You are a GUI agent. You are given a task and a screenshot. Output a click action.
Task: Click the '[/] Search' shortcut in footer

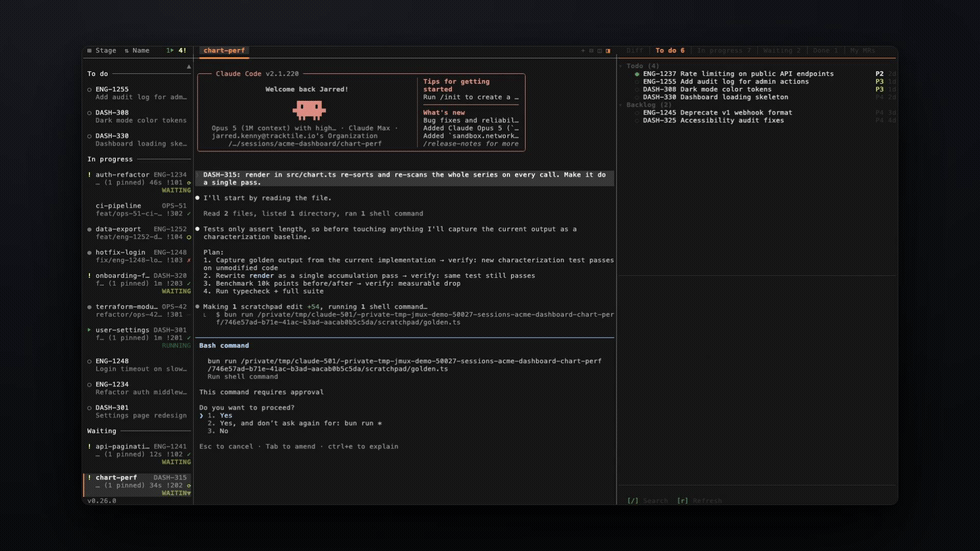[x=648, y=501]
